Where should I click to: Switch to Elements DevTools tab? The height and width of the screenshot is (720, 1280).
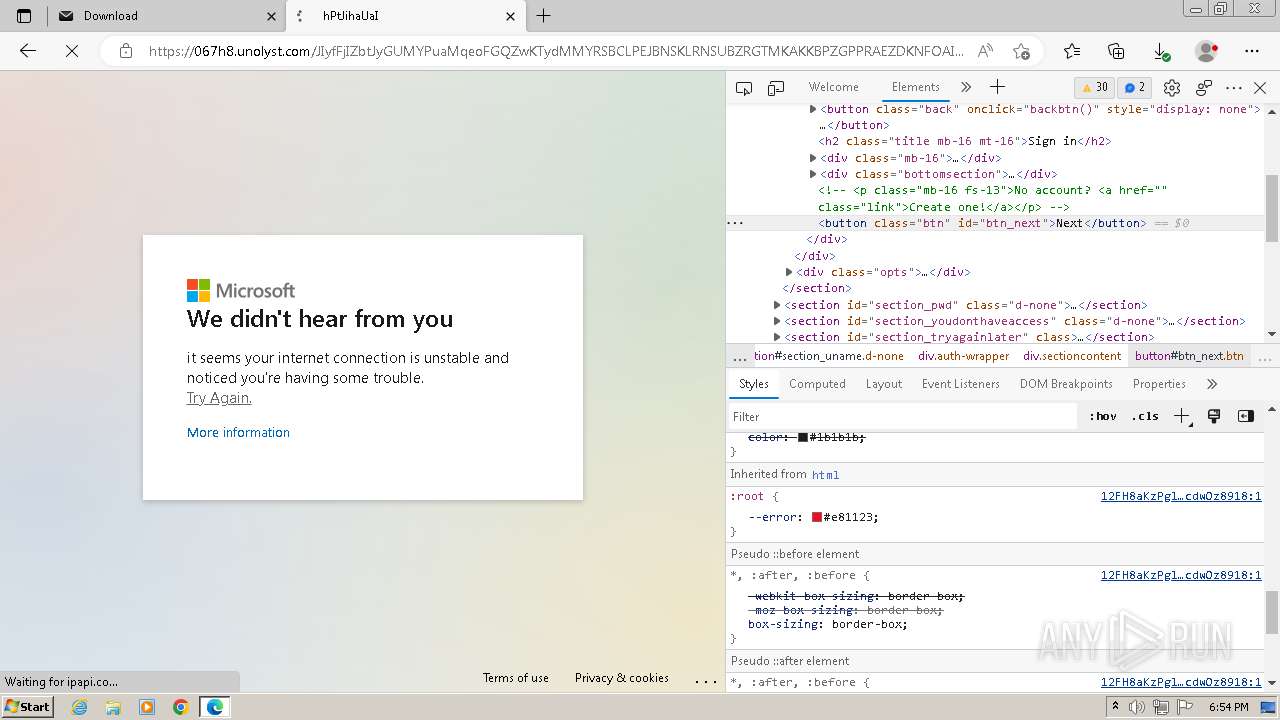point(915,87)
